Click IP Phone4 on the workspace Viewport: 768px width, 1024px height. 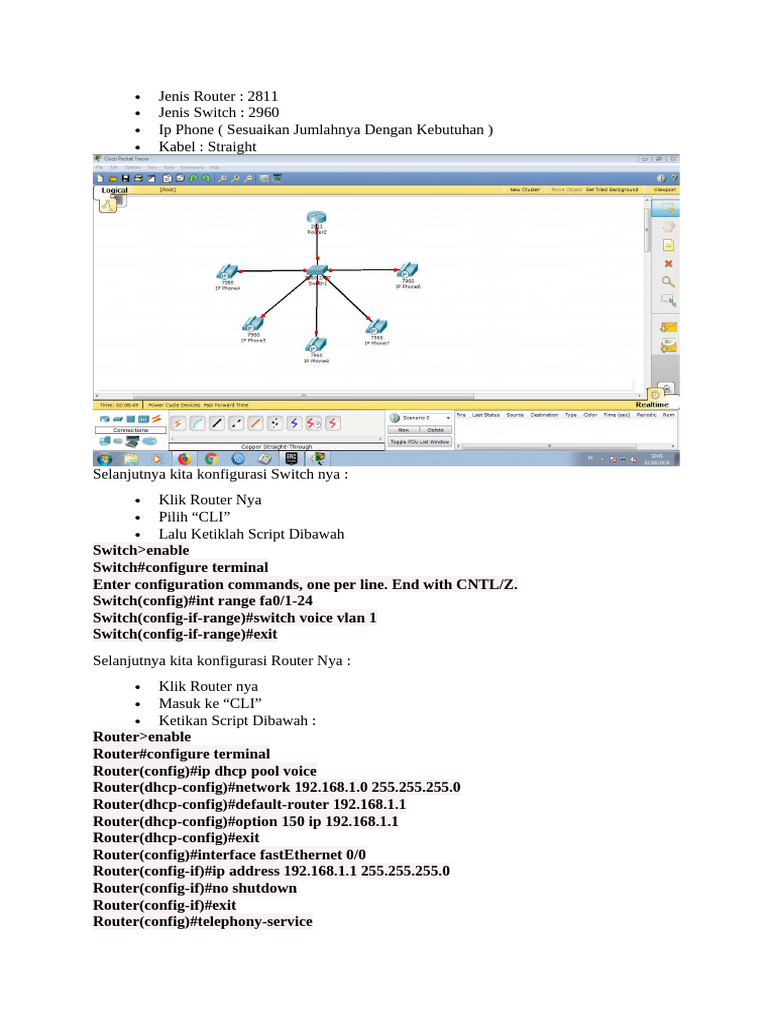(x=227, y=274)
